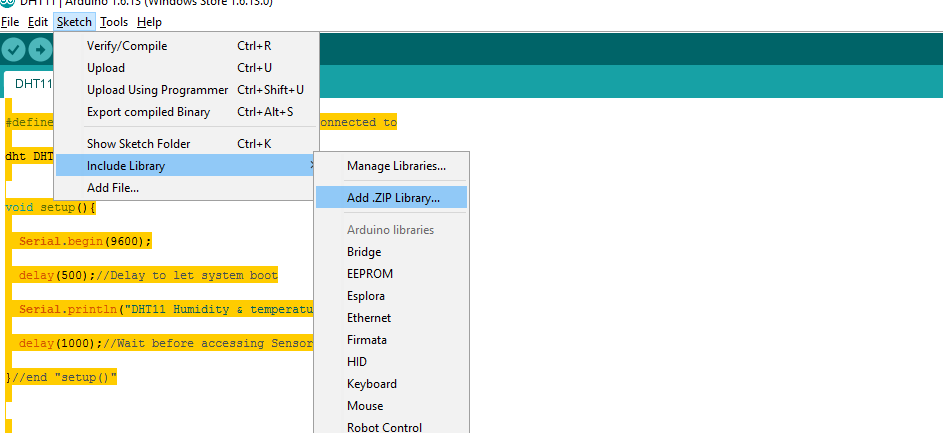943x433 pixels.
Task: Open Manage Libraries... dialog
Action: click(396, 166)
